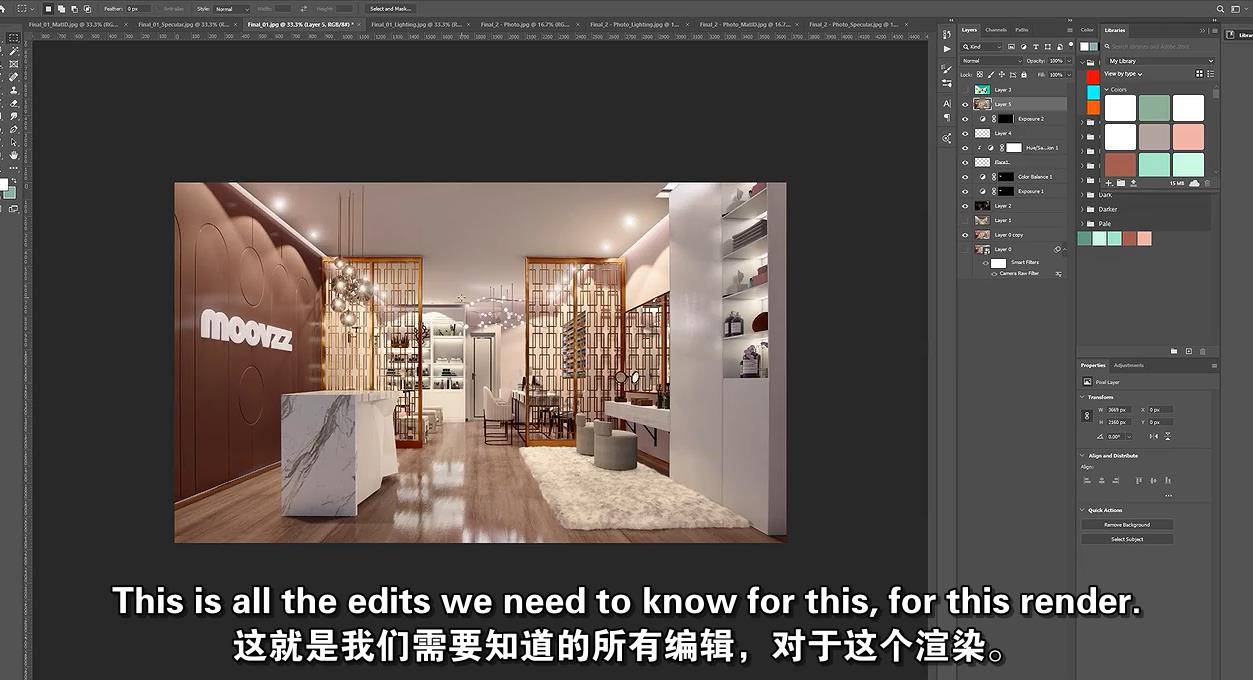Click the Add to selection icon

coord(61,9)
